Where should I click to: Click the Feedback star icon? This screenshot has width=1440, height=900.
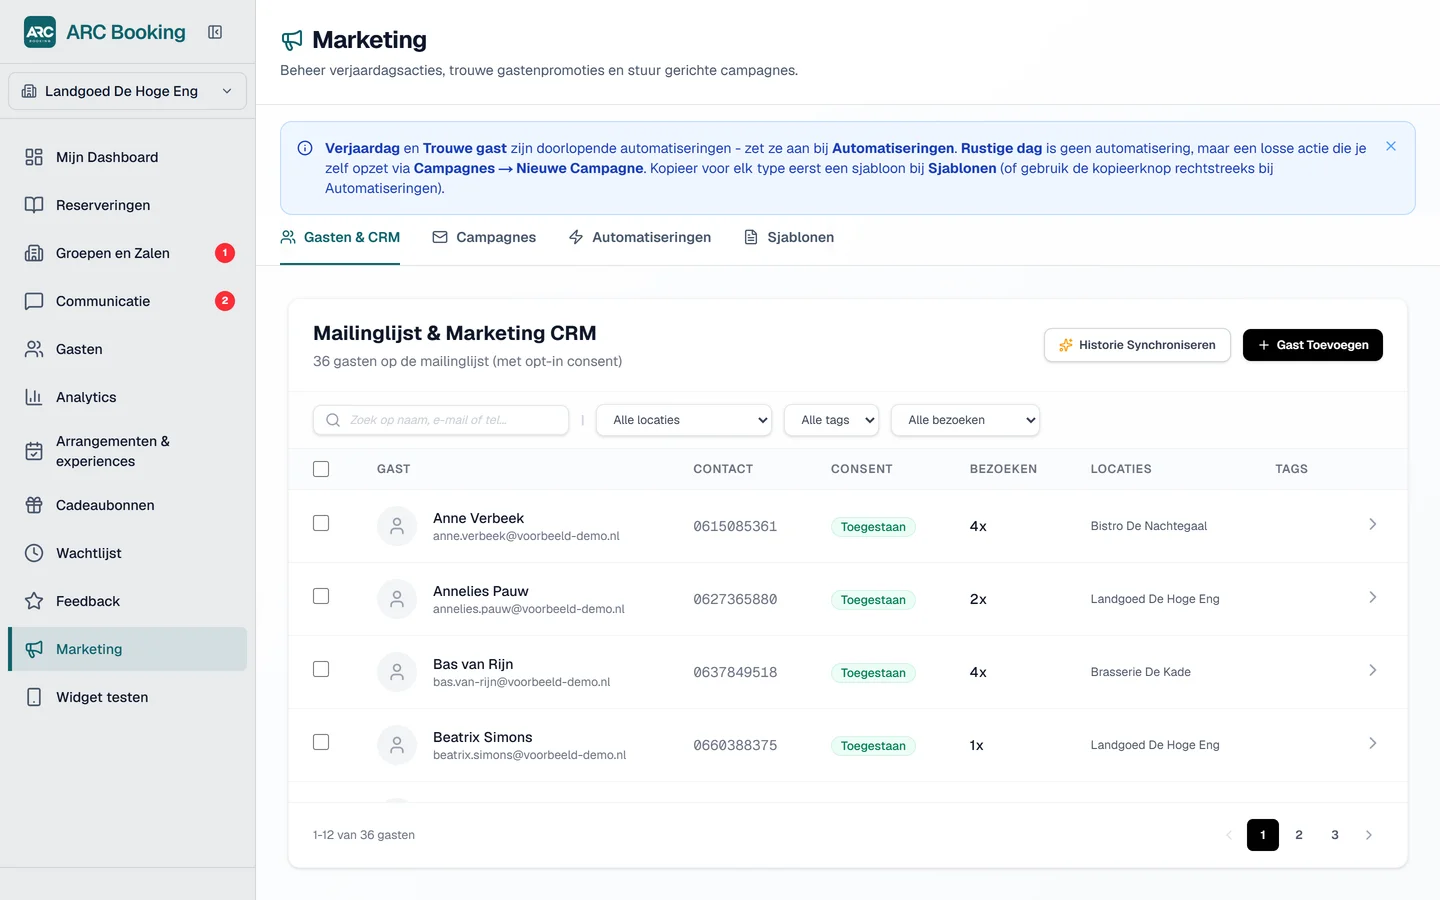pyautogui.click(x=34, y=601)
